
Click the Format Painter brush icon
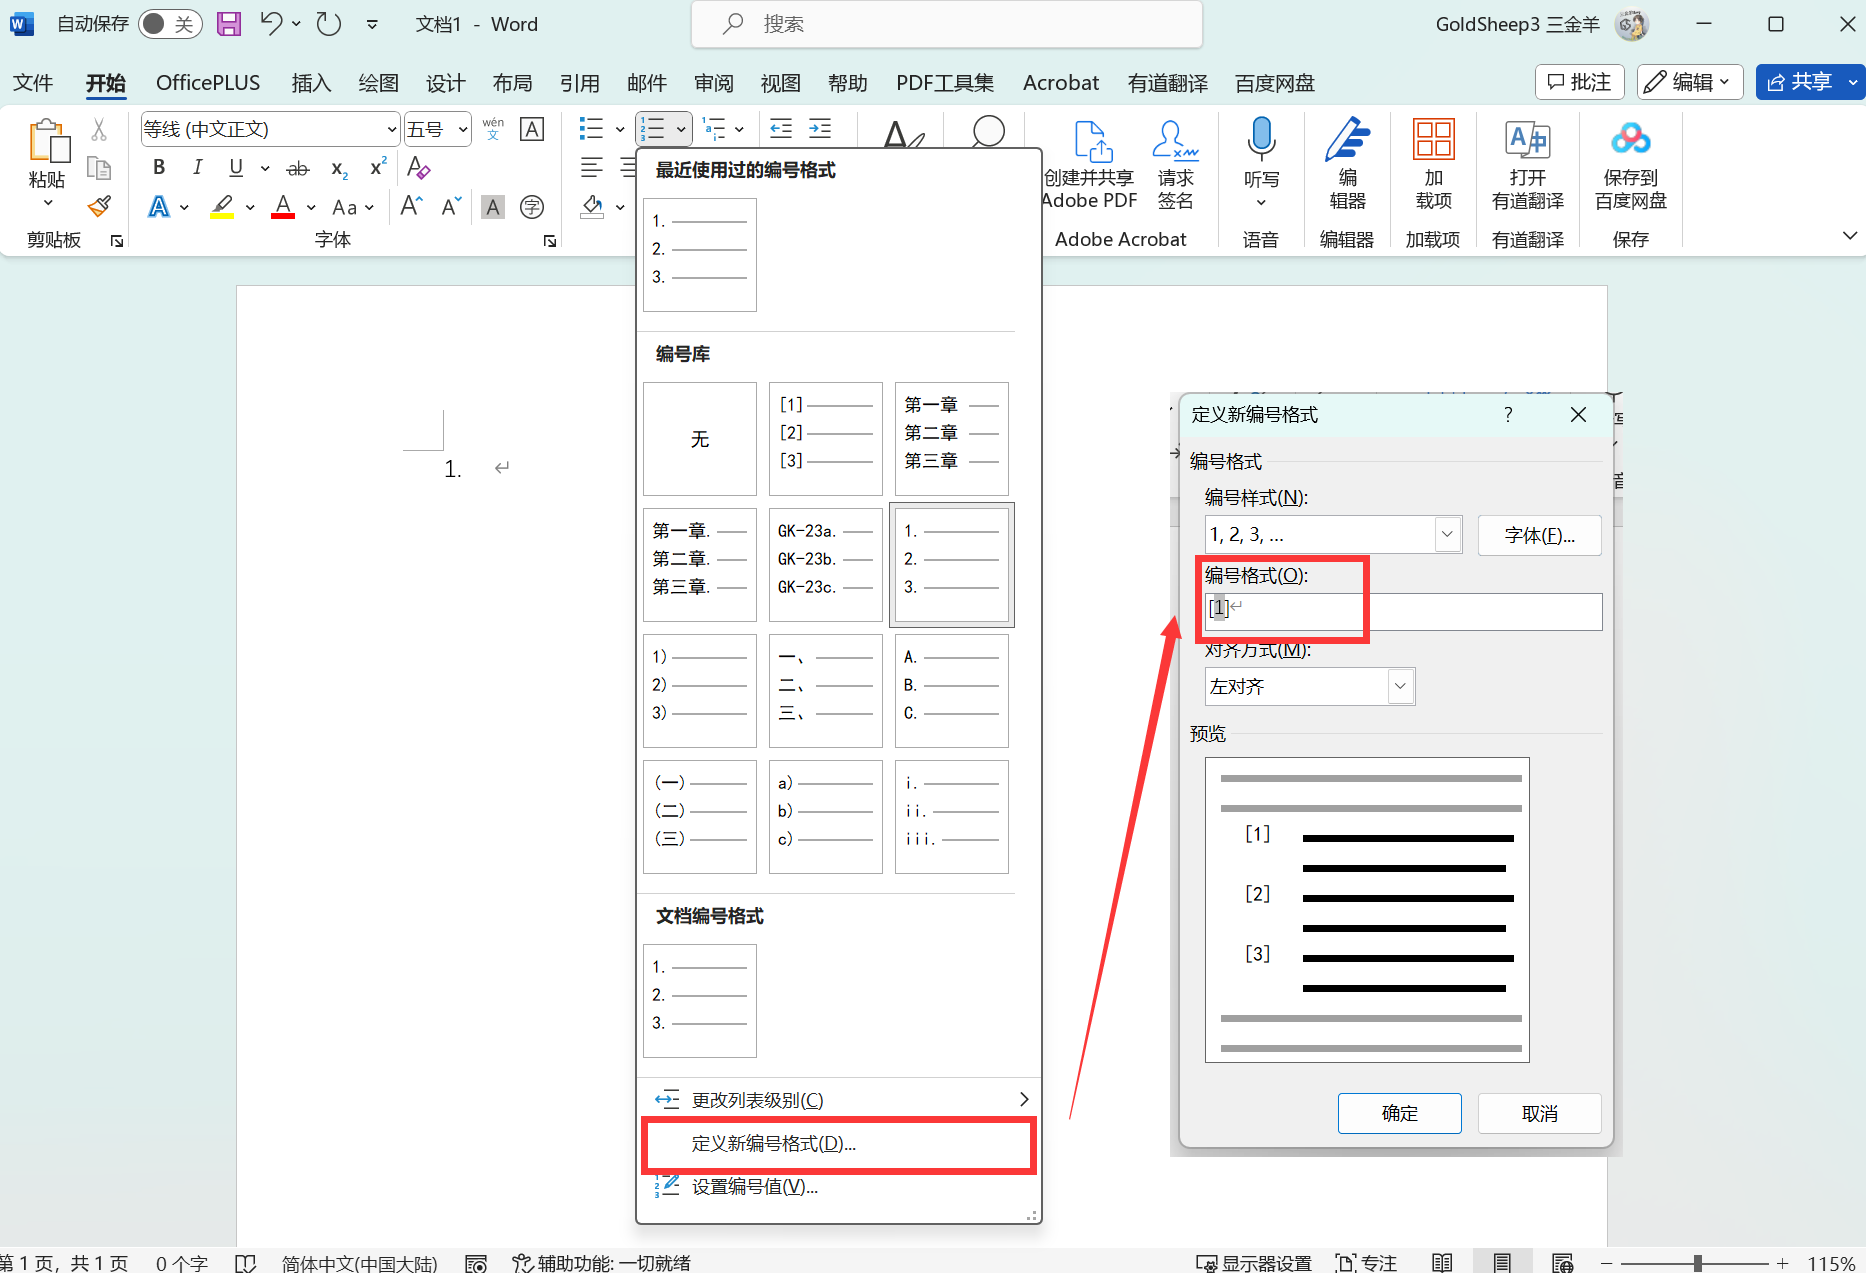99,207
